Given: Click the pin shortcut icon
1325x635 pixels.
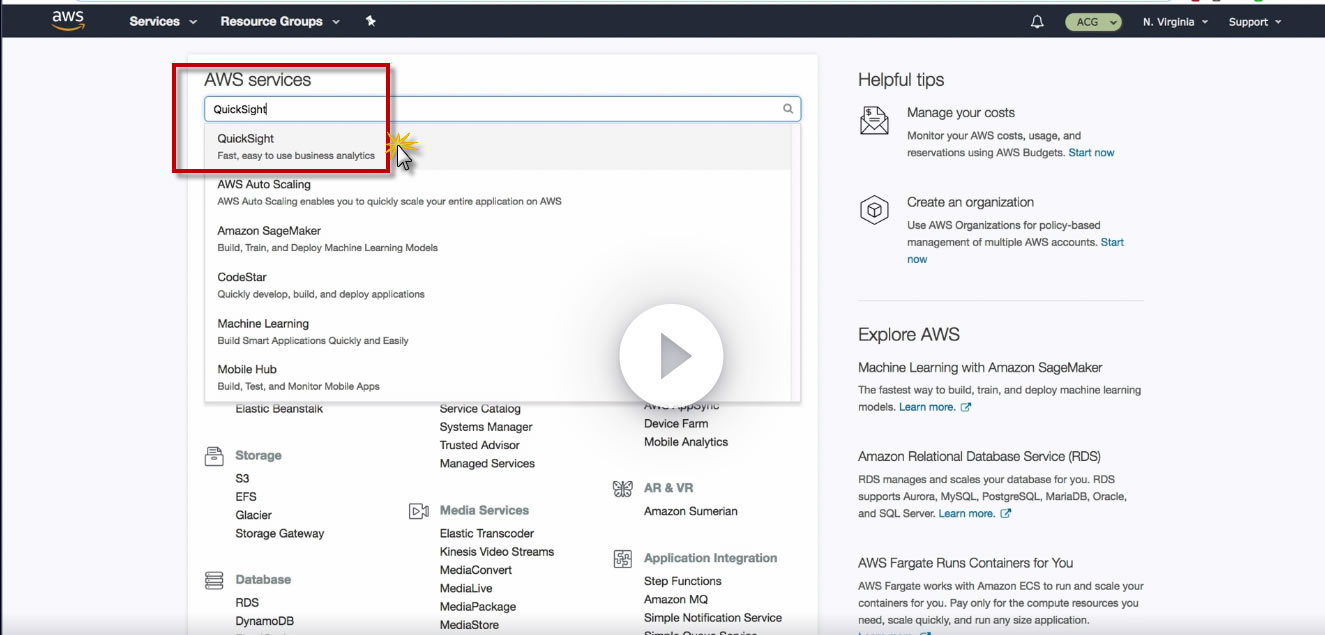Looking at the screenshot, I should tap(370, 21).
